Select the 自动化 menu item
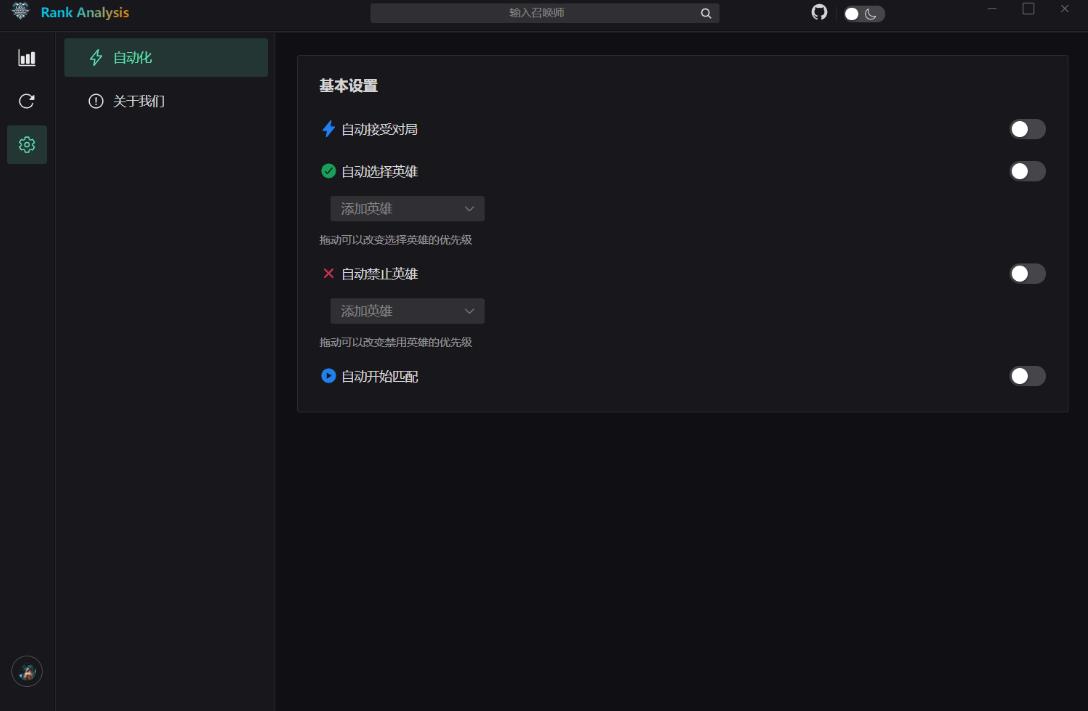Screen dimensions: 1088x711 [166, 58]
